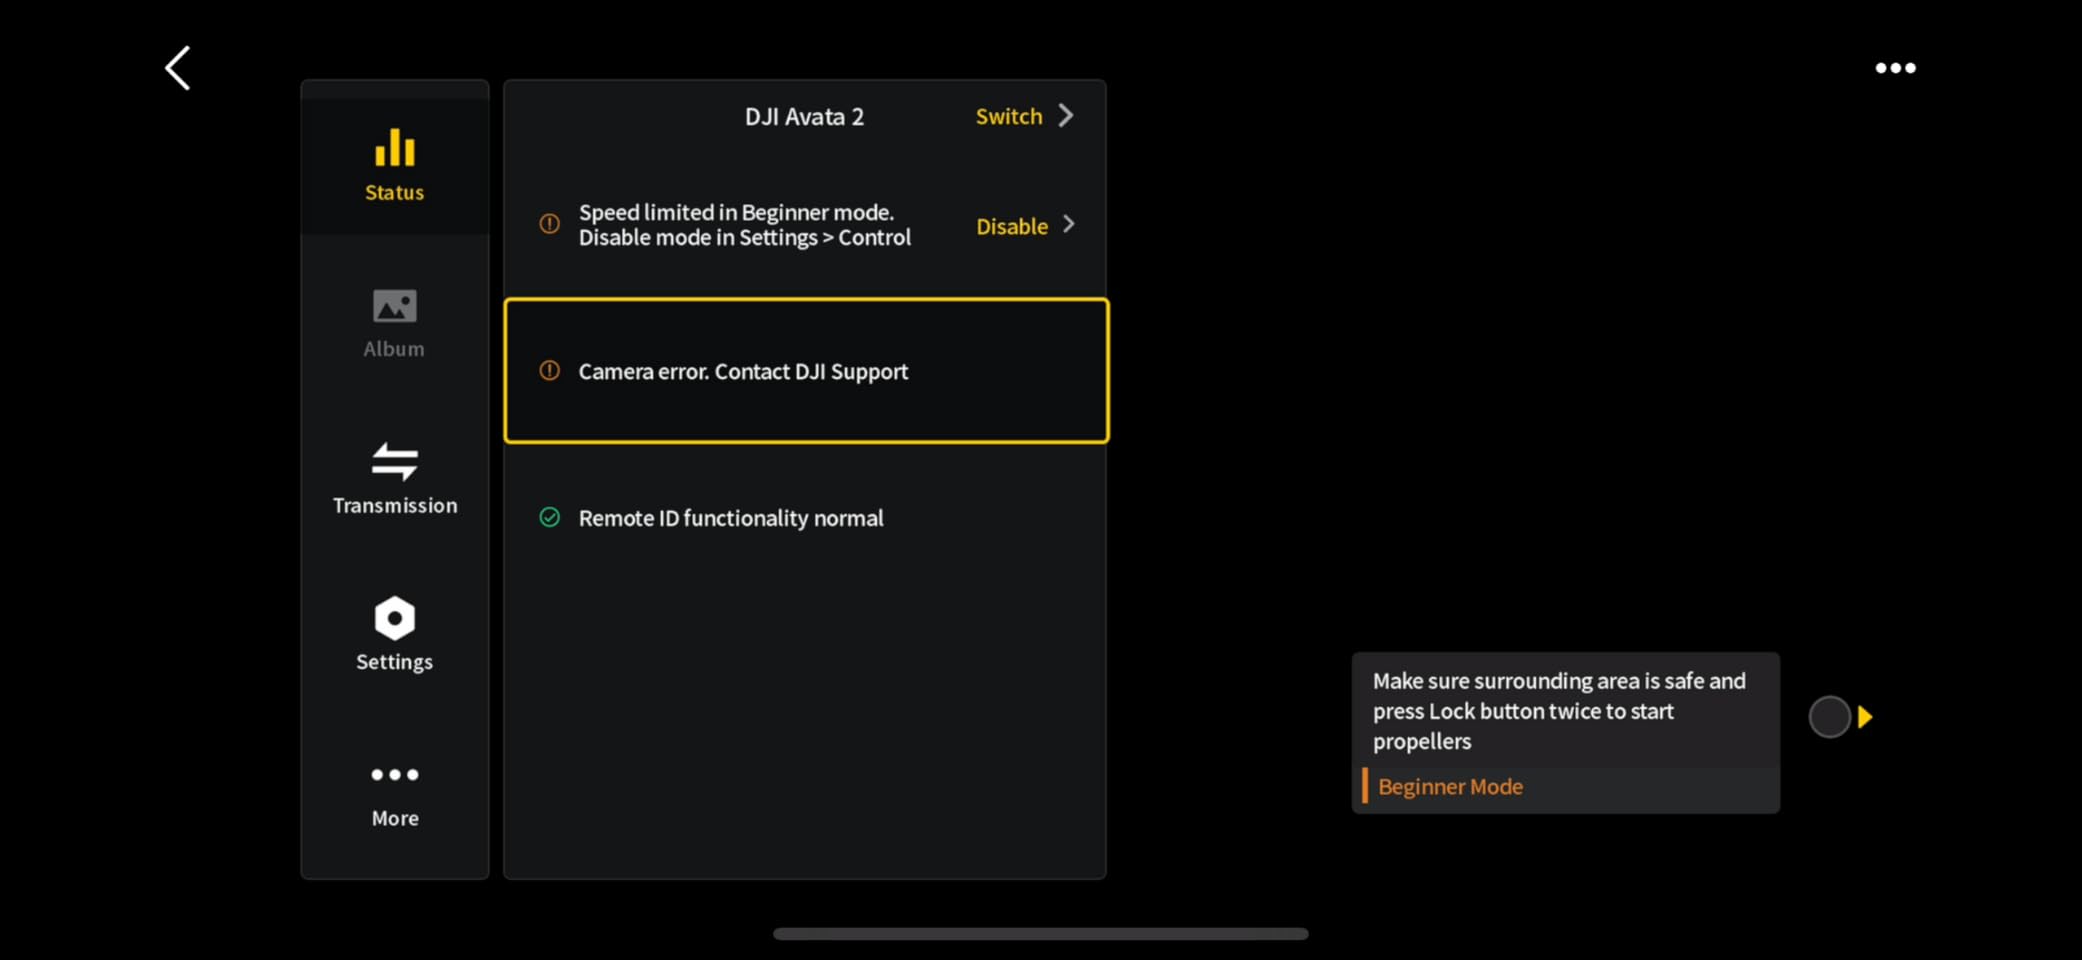2082x960 pixels.
Task: Switch to the Settings tab label
Action: tap(394, 662)
